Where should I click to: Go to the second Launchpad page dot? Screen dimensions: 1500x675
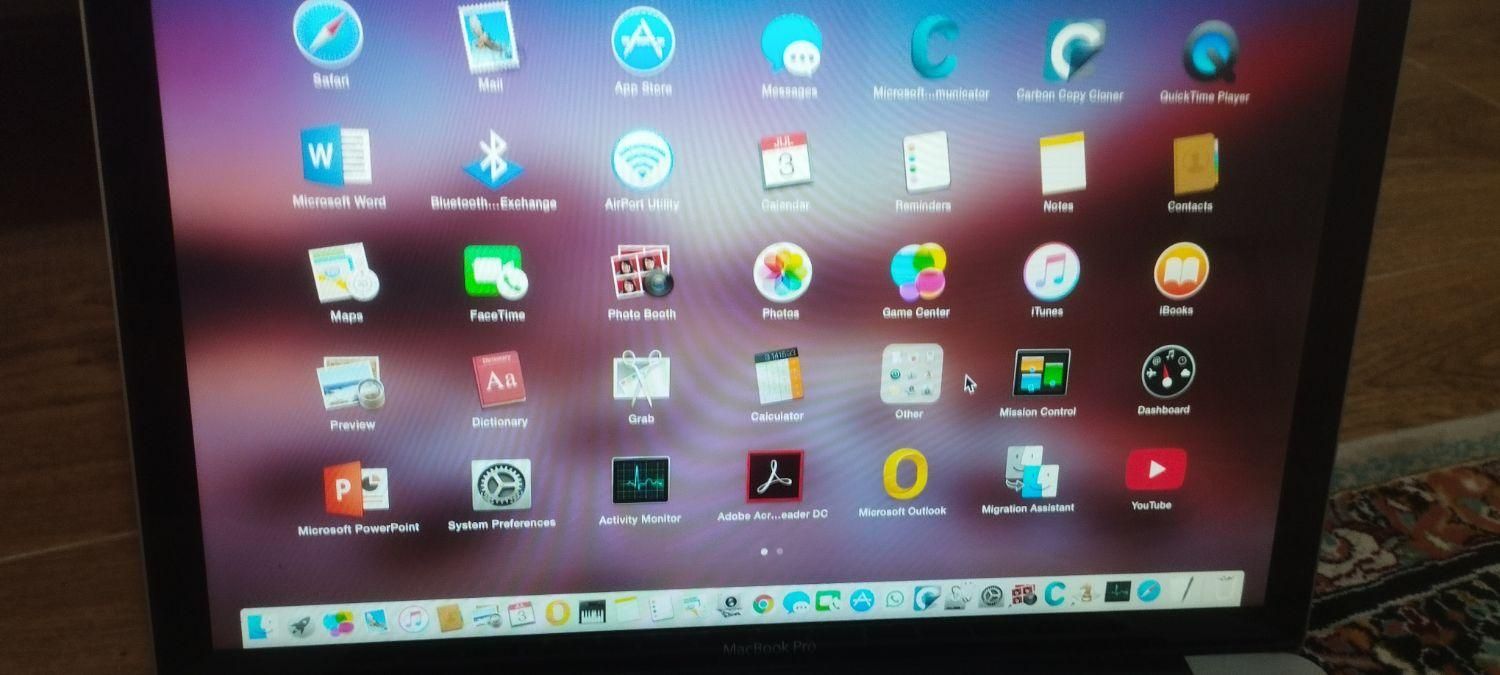click(779, 551)
